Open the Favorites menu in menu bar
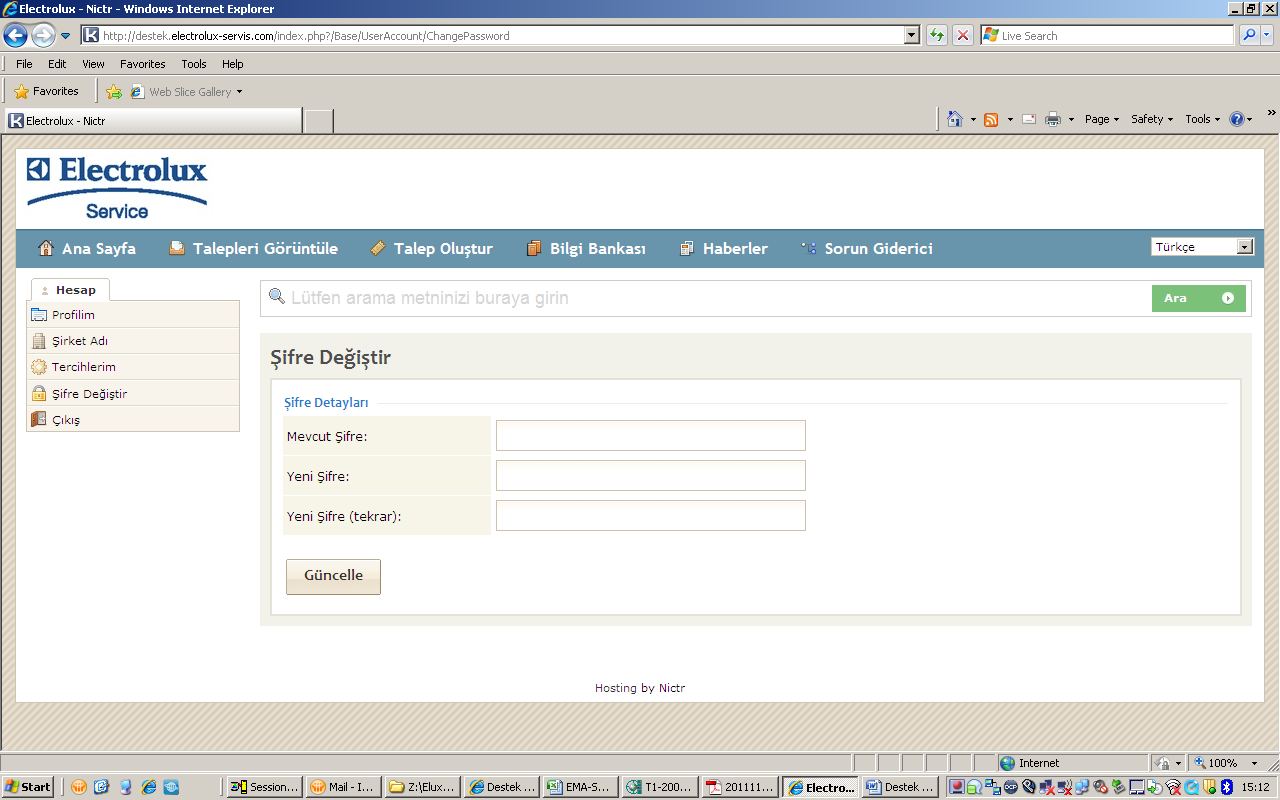Viewport: 1280px width, 800px height. (143, 64)
